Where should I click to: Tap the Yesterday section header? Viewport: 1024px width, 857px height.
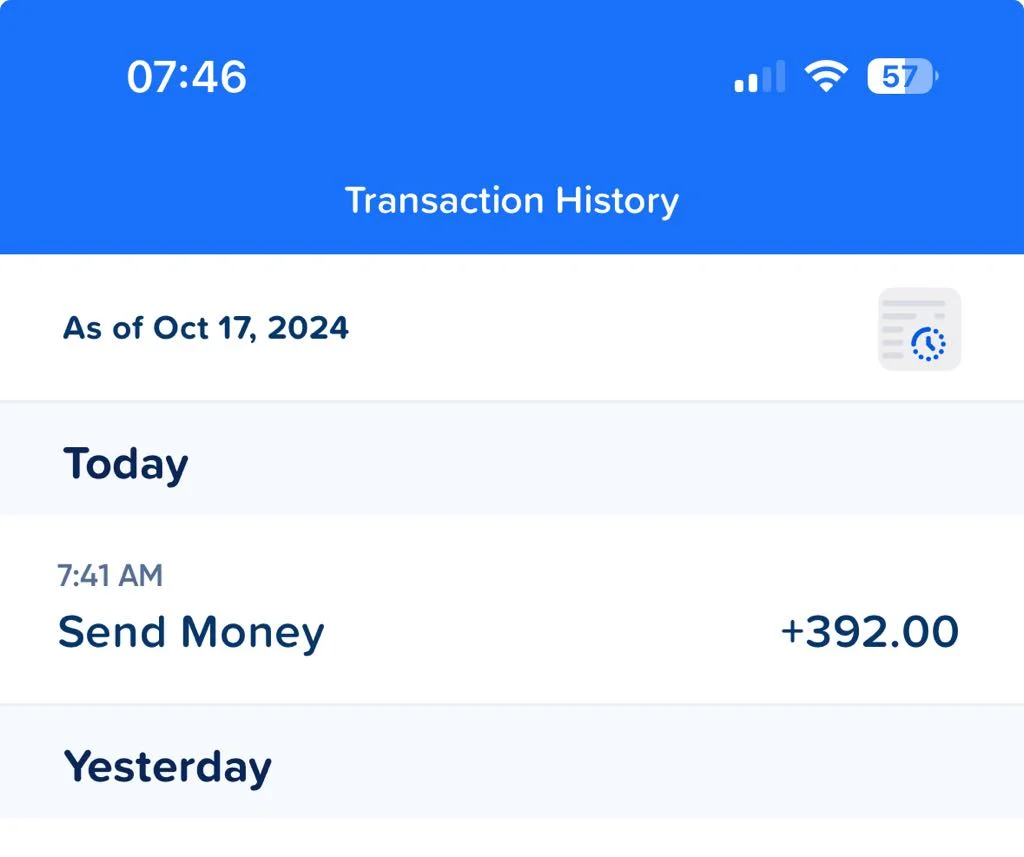point(167,768)
